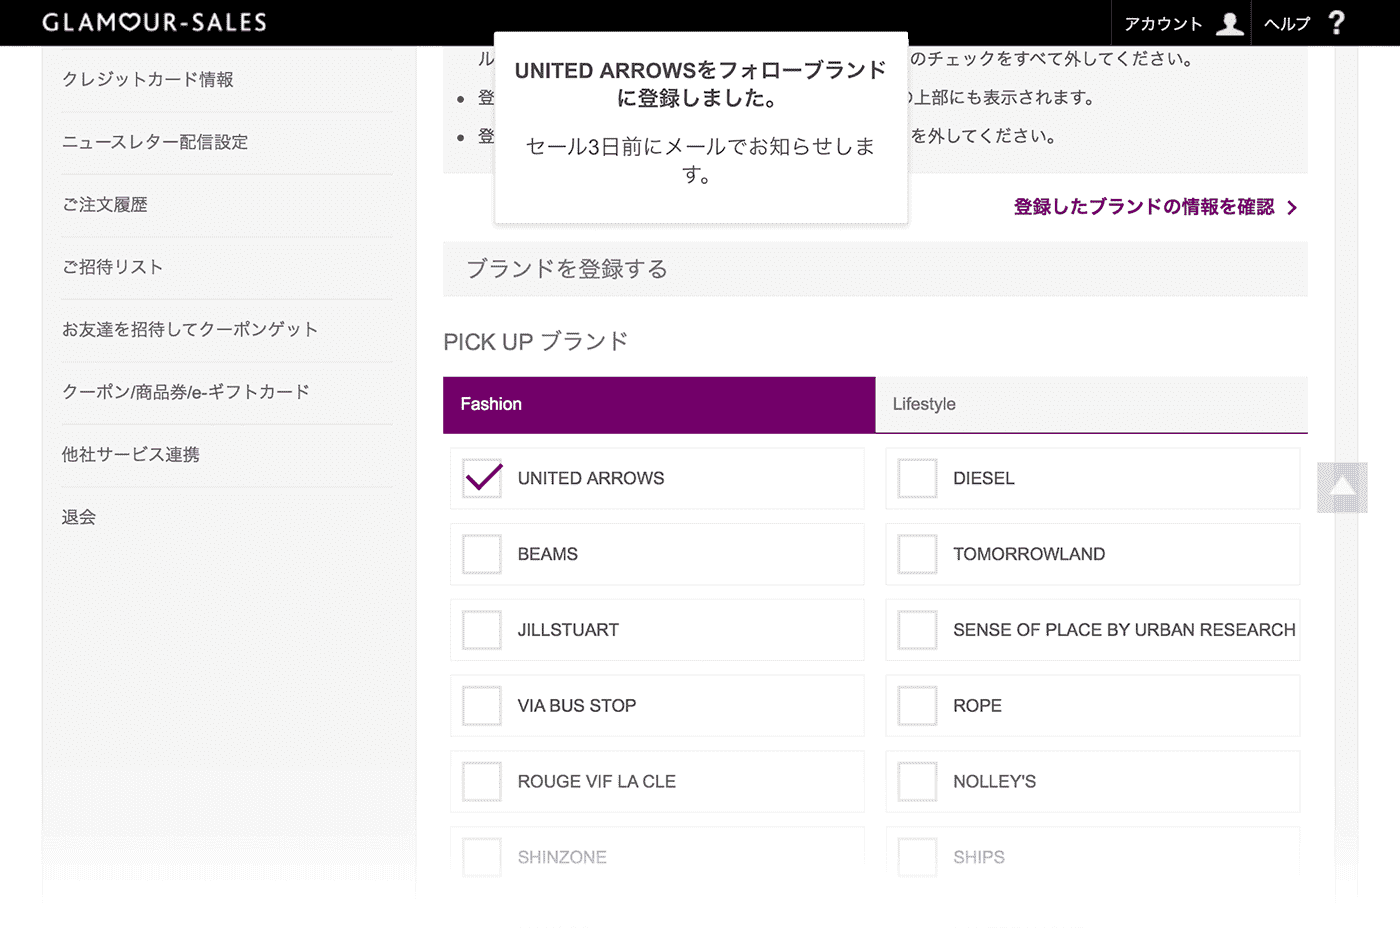Uncheck the UNITED ARROWS checkbox
Viewport: 1400px width, 934px height.
[482, 479]
